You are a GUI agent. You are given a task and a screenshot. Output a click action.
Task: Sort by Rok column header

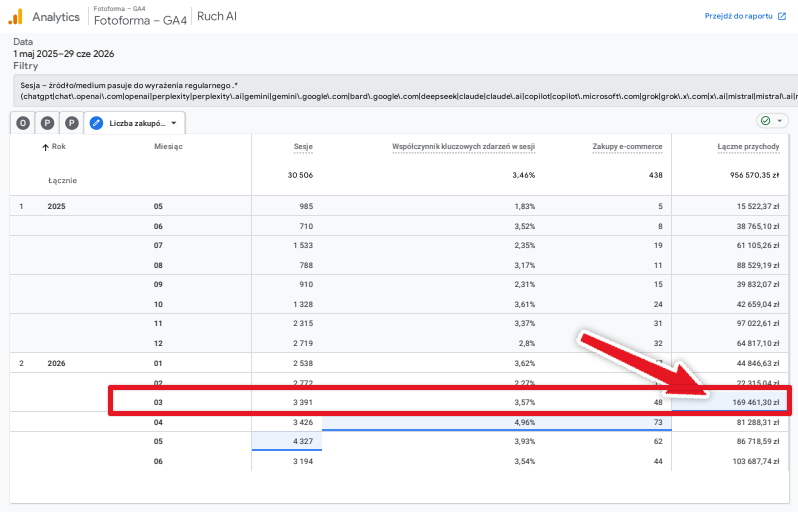59,147
